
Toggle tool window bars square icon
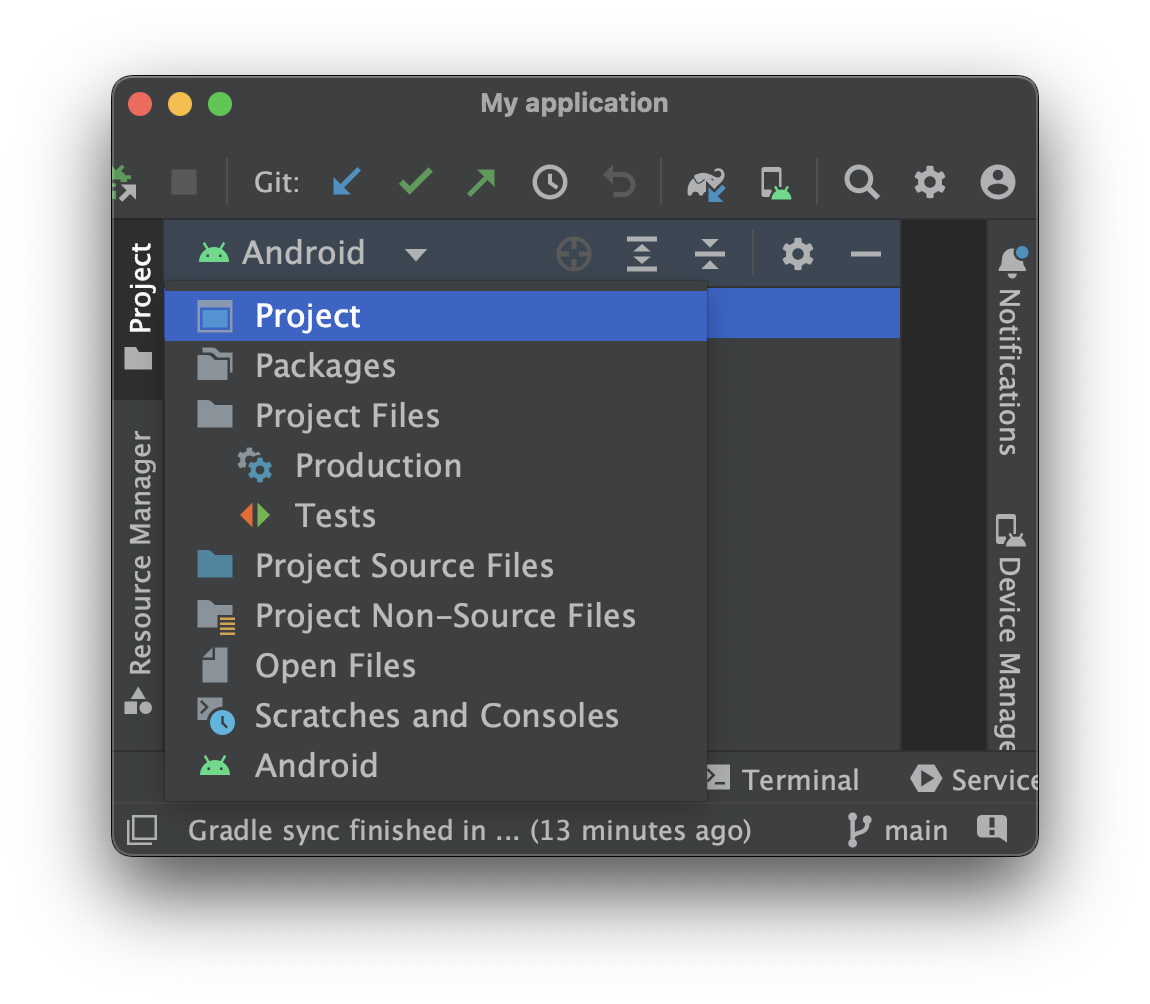pyautogui.click(x=142, y=829)
